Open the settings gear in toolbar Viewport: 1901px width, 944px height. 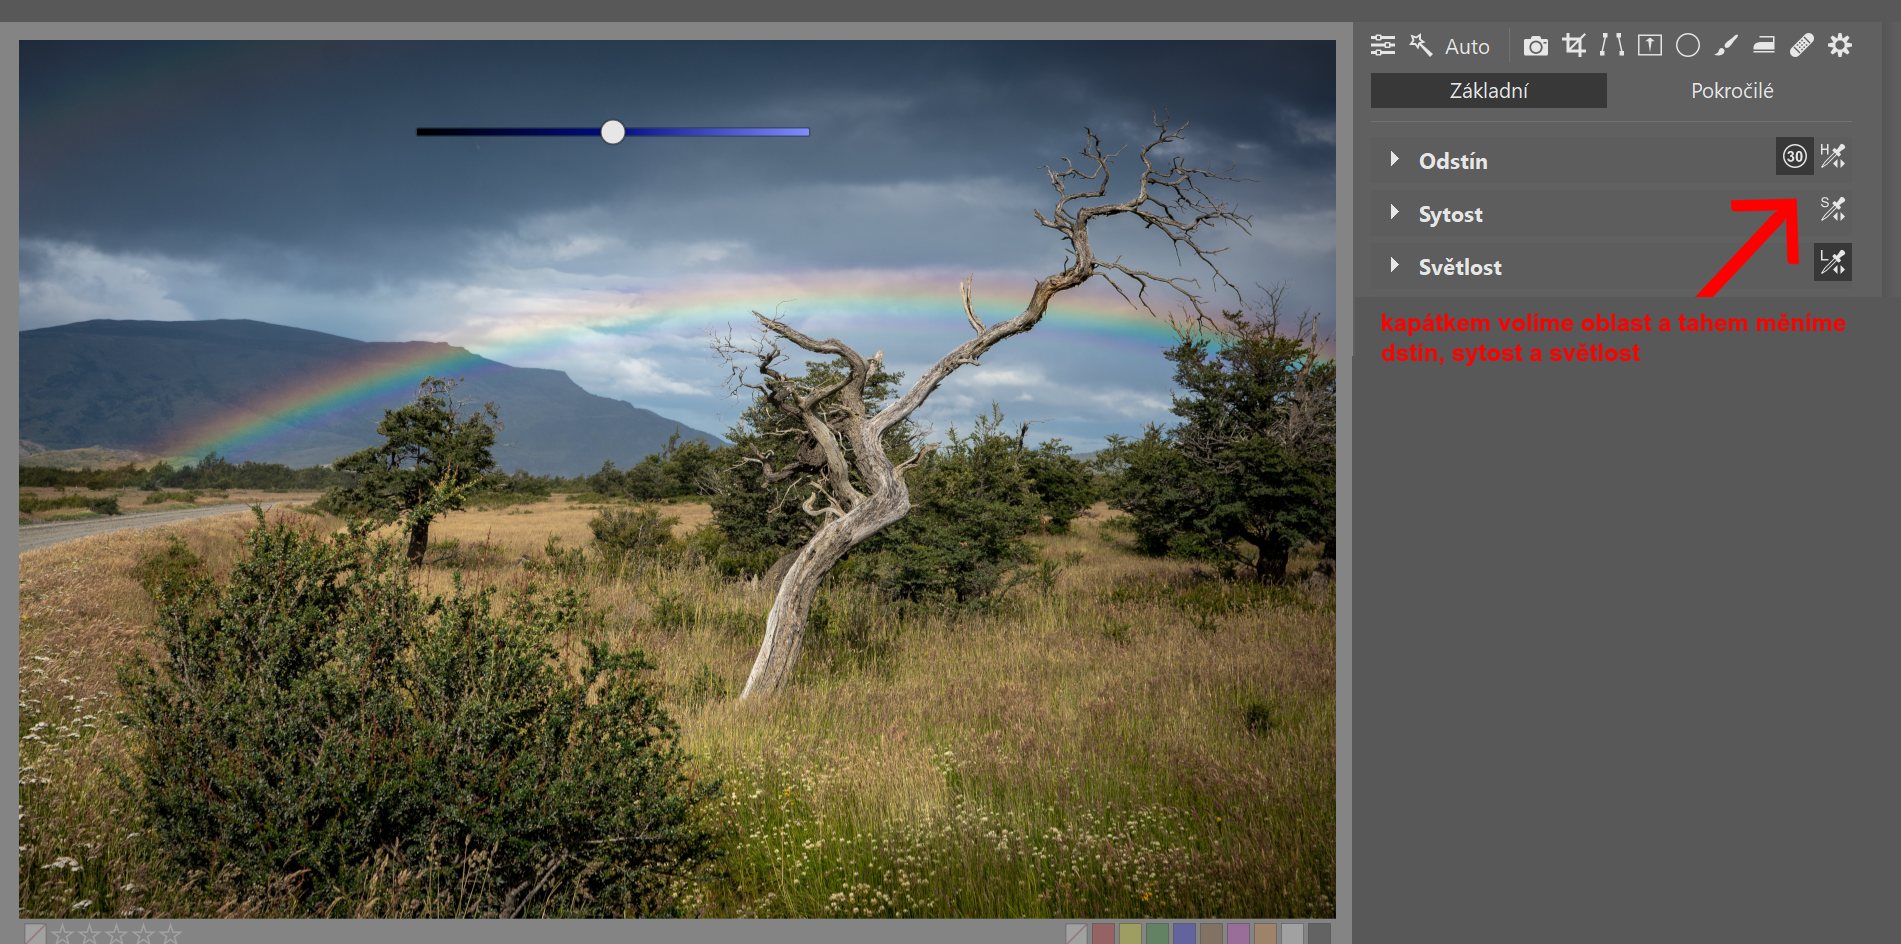[x=1840, y=45]
